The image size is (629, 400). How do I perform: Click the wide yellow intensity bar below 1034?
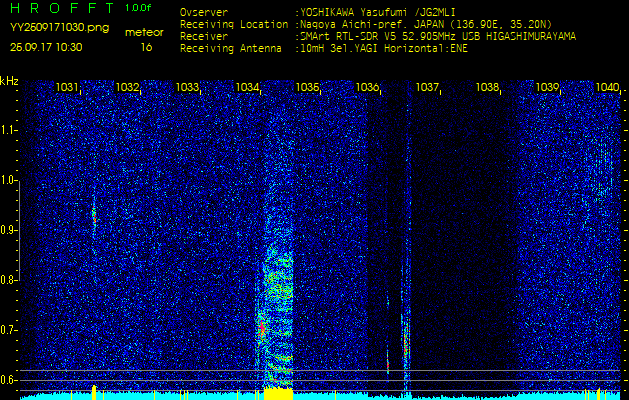(x=278, y=394)
